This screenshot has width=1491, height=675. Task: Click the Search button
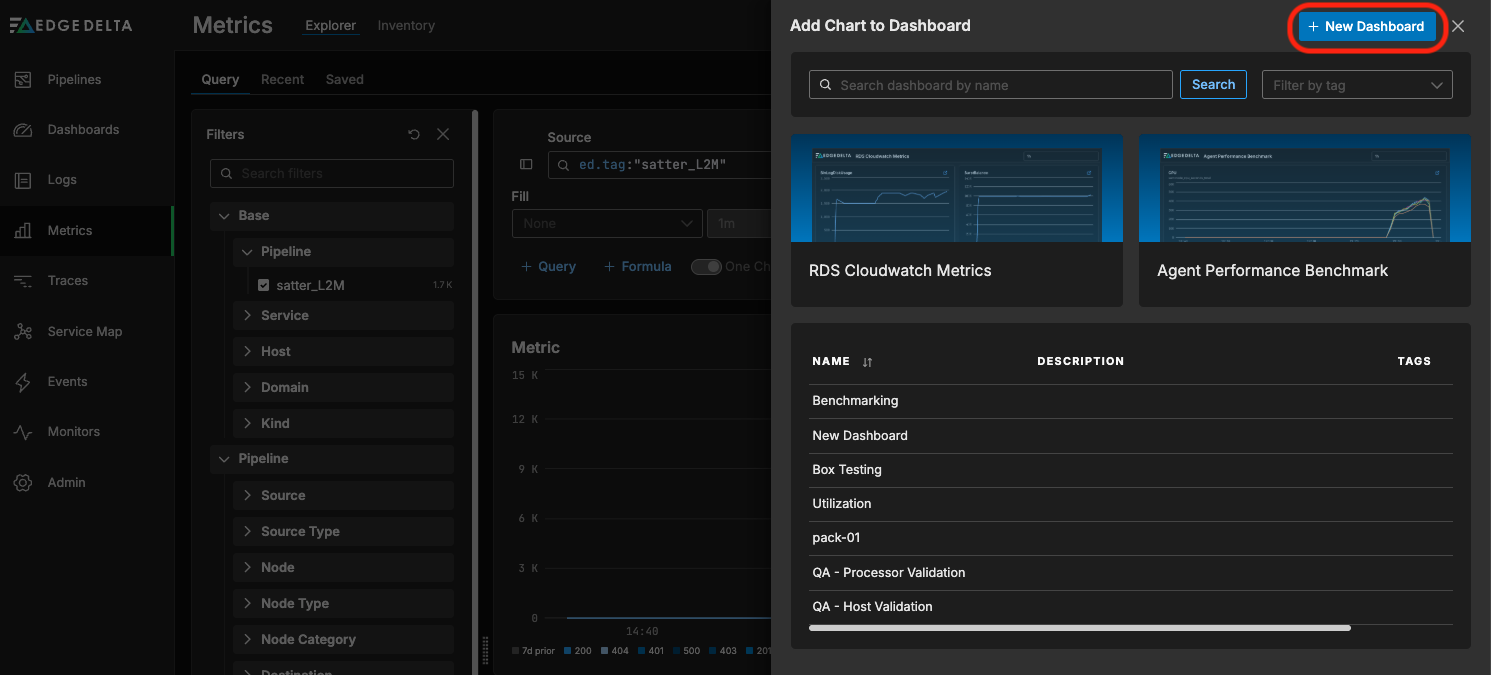(1213, 85)
